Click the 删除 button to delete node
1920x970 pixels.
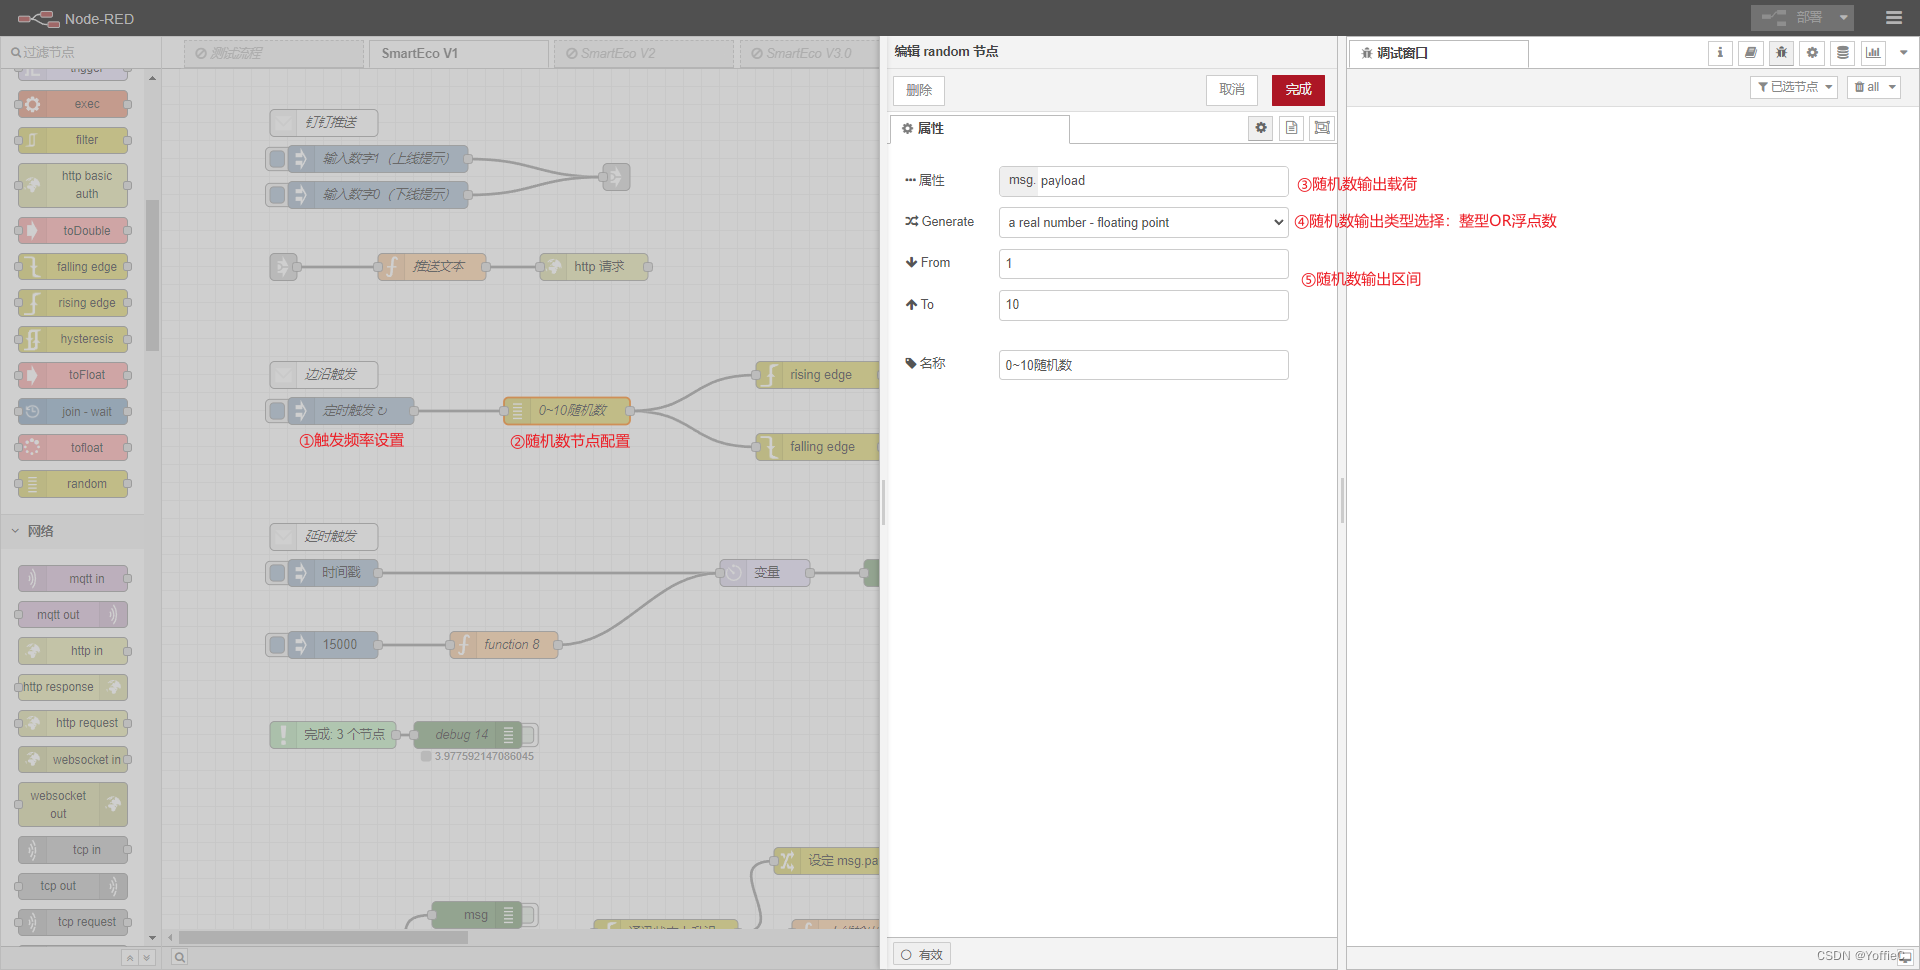tap(918, 90)
